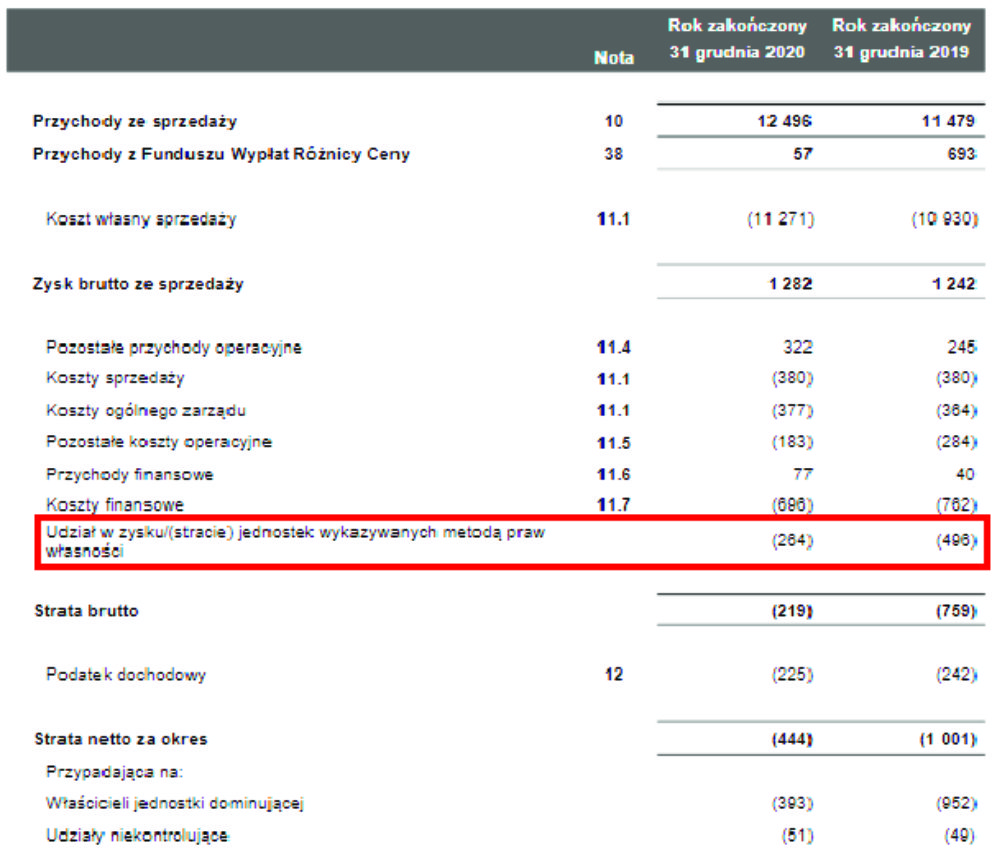Screen dimensions: 995x852
Task: Click the '31 grudnia 2019' column header
Action: pyautogui.click(x=901, y=52)
